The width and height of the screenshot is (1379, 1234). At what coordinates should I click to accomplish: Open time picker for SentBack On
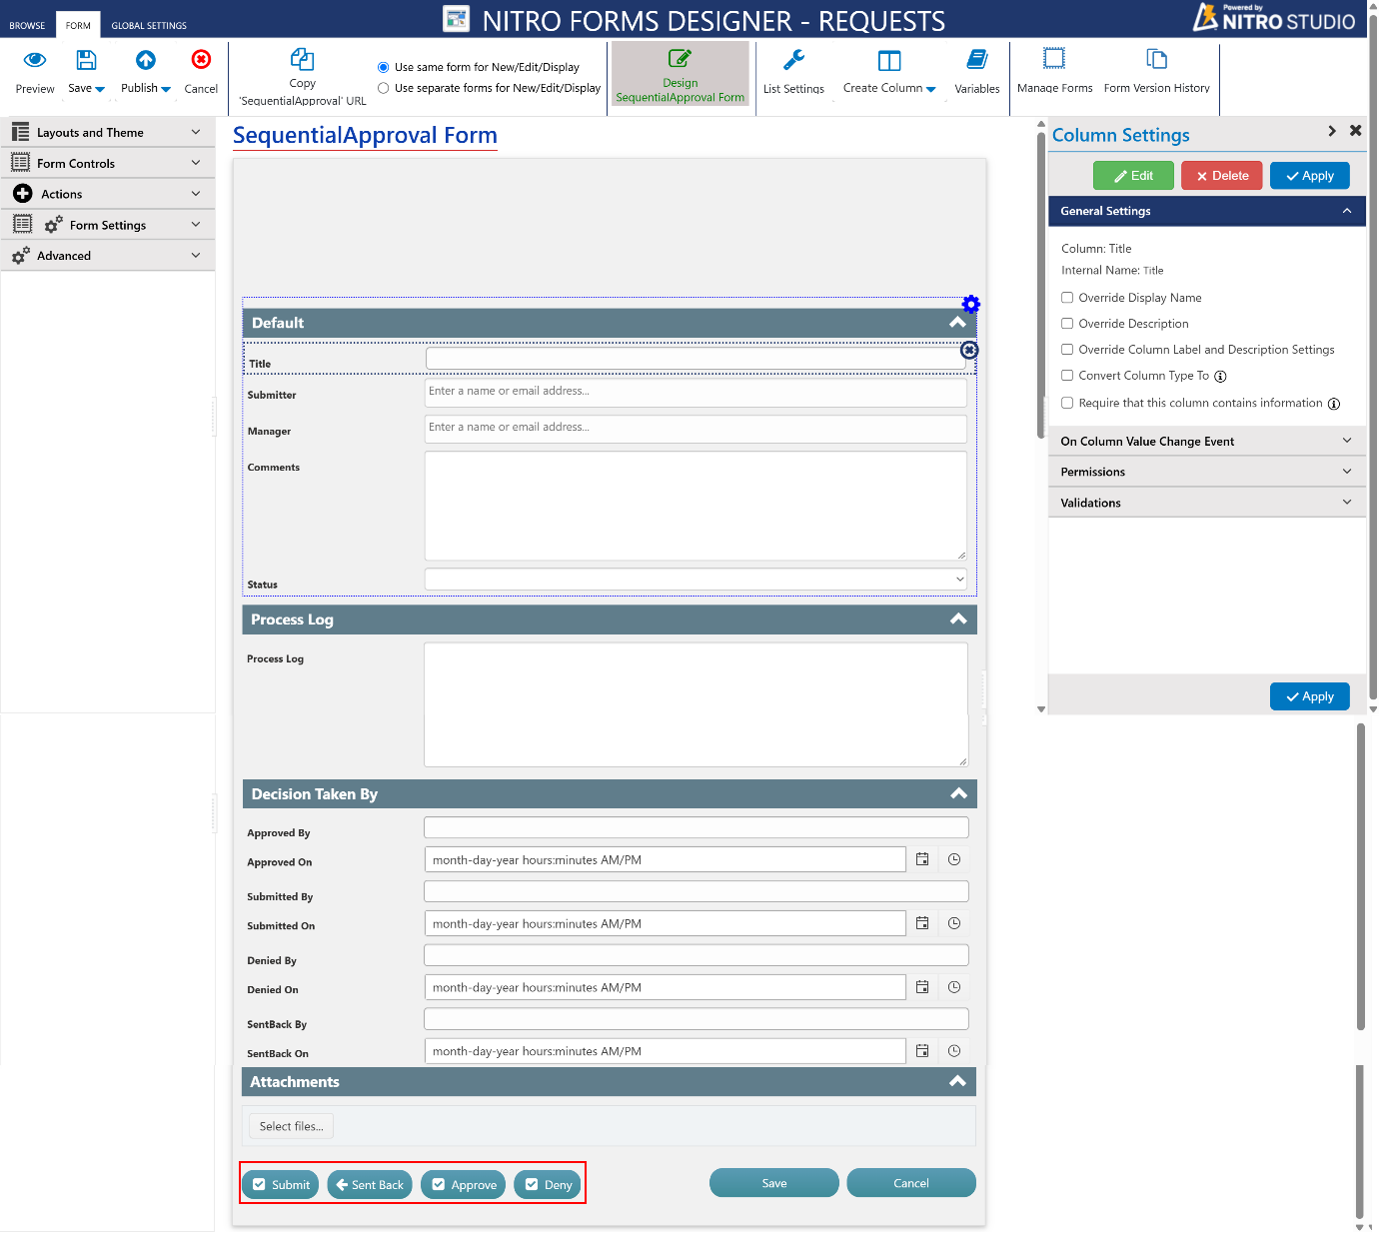click(954, 1051)
